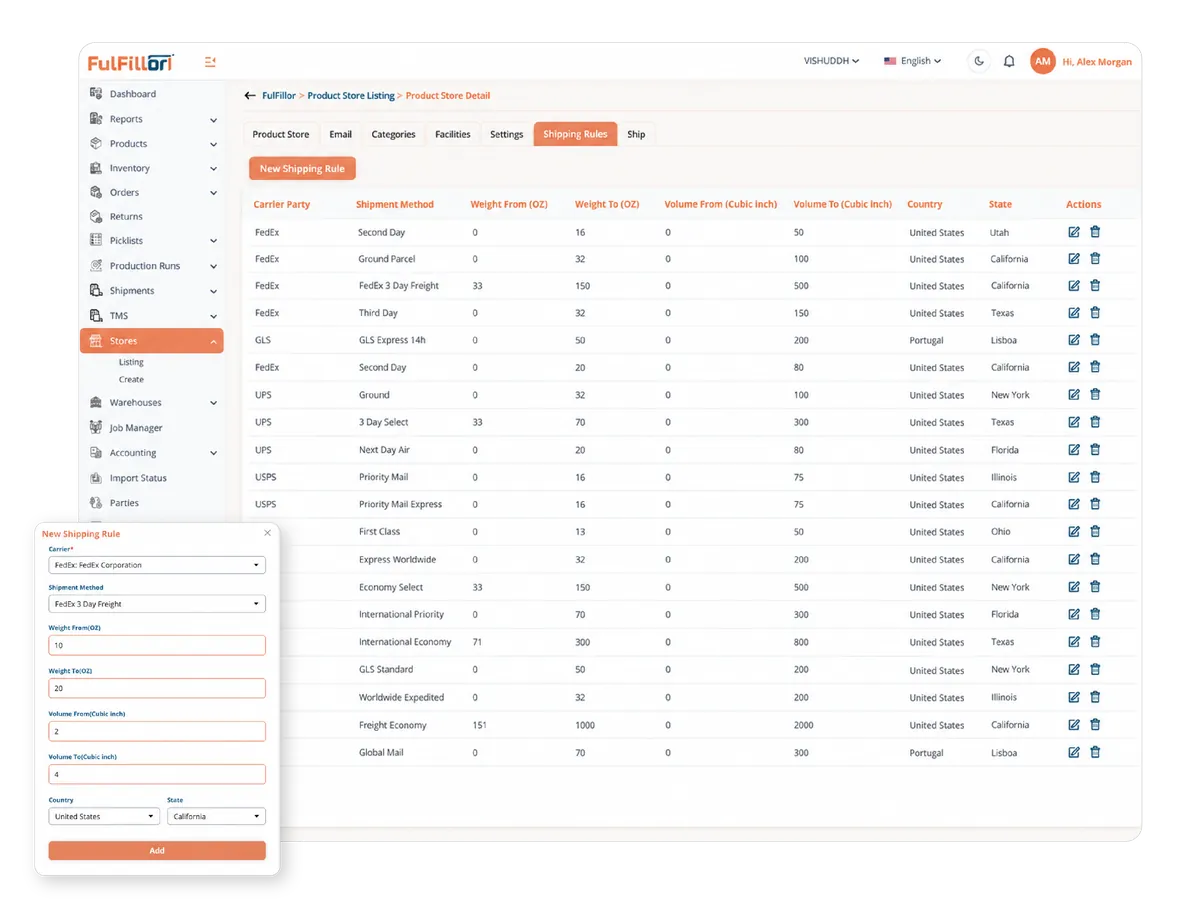The width and height of the screenshot is (1200, 900).
Task: Delete the FedEx Ground Parcel rule
Action: point(1095,259)
